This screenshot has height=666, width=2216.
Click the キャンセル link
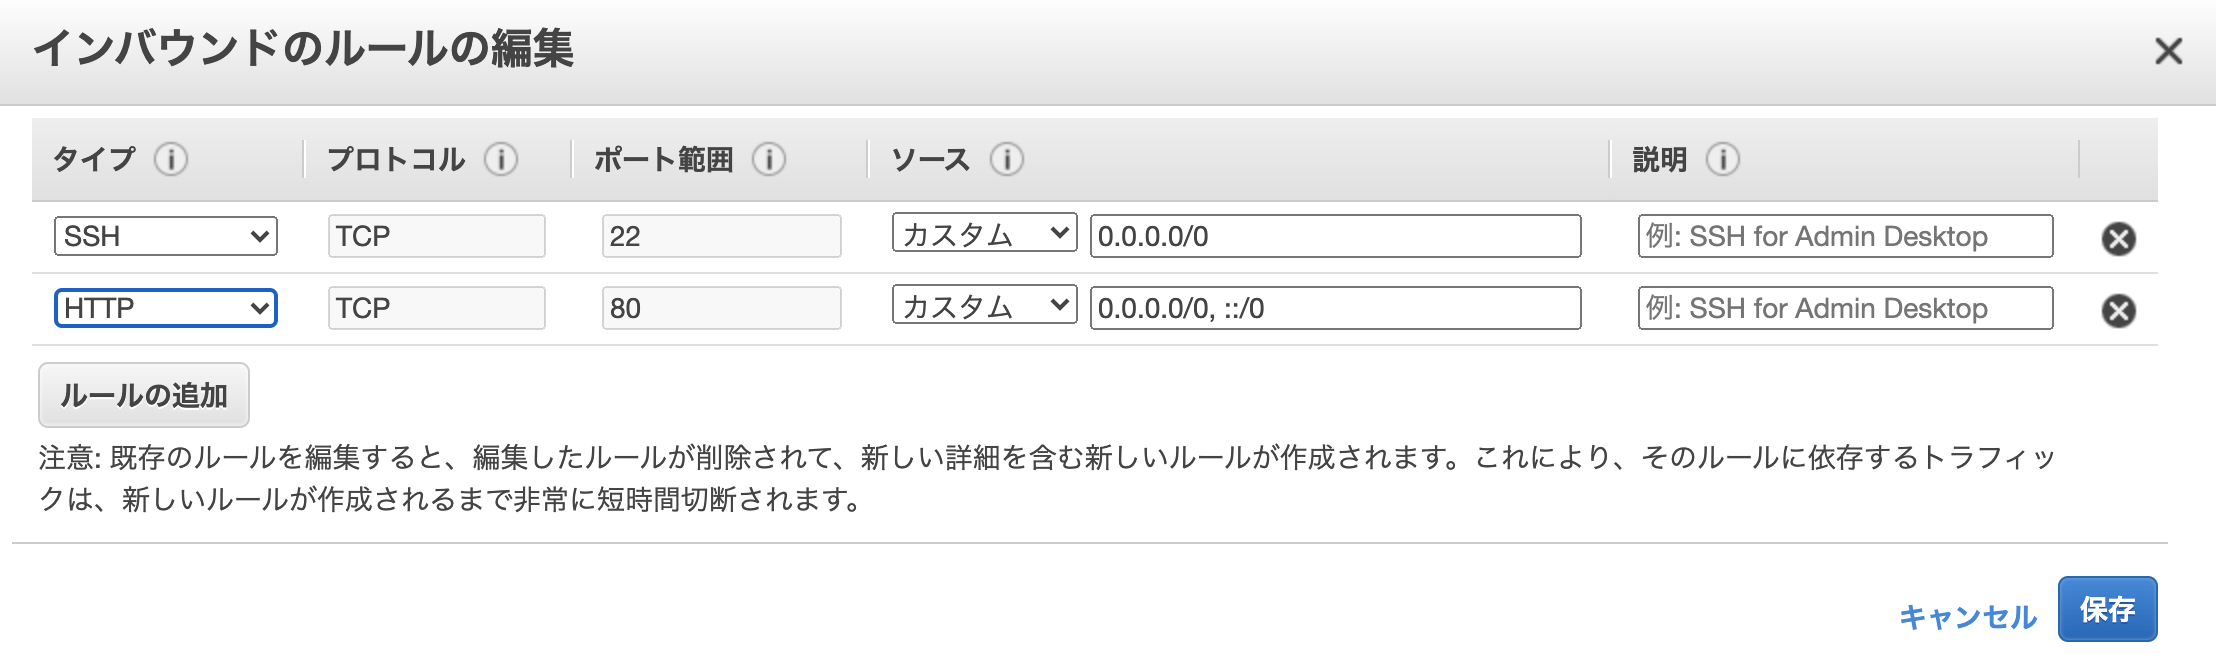[1968, 617]
